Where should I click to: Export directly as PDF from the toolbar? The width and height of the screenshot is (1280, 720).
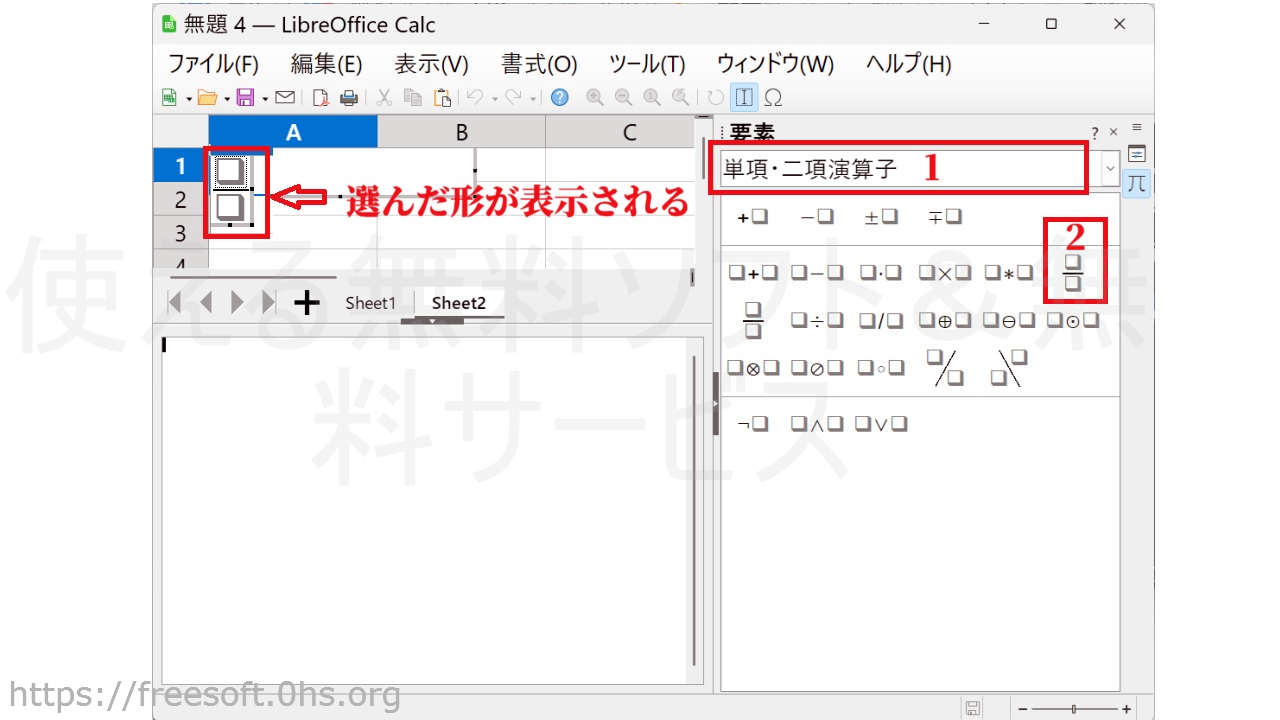(320, 97)
